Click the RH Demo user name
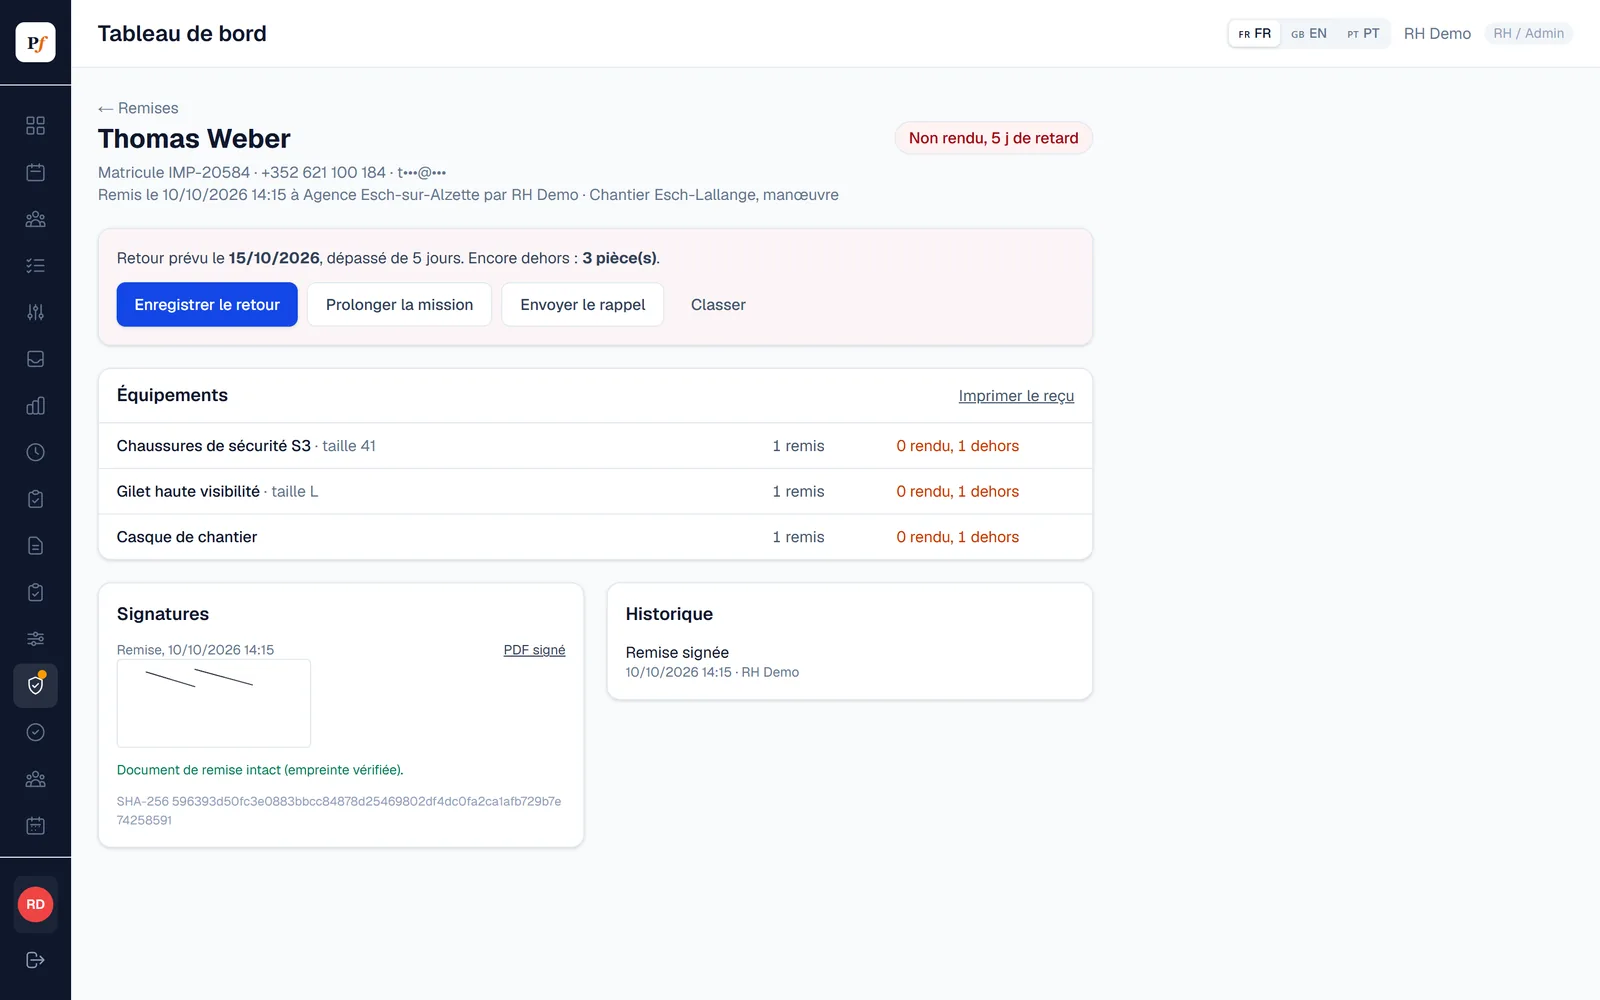The image size is (1600, 1000). 1437,34
